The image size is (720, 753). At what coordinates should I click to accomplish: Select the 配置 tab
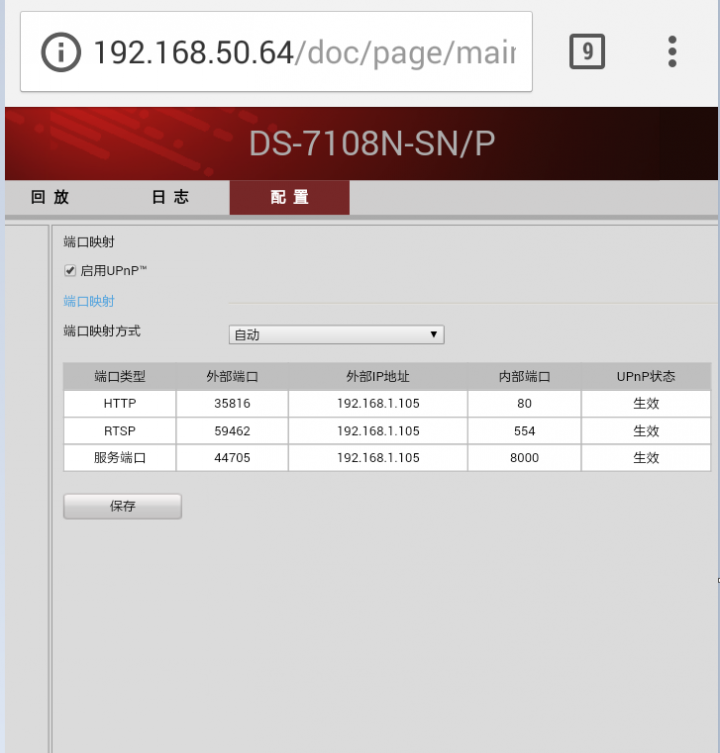[x=290, y=197]
